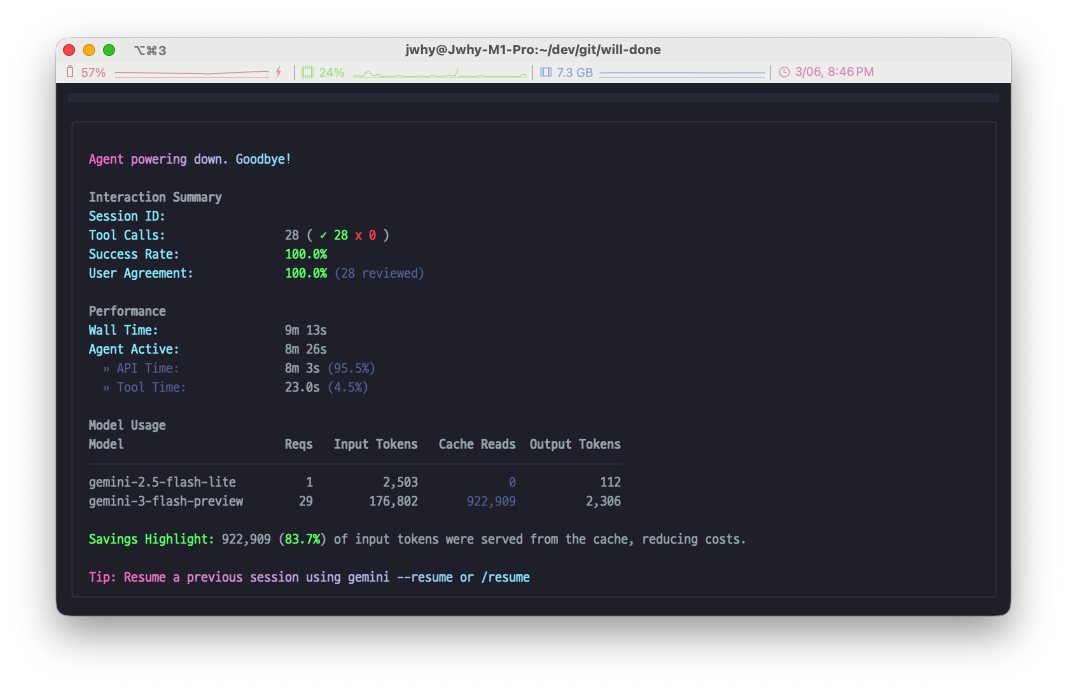Click the Input Tokens column header
1067x690 pixels.
pyautogui.click(x=376, y=445)
